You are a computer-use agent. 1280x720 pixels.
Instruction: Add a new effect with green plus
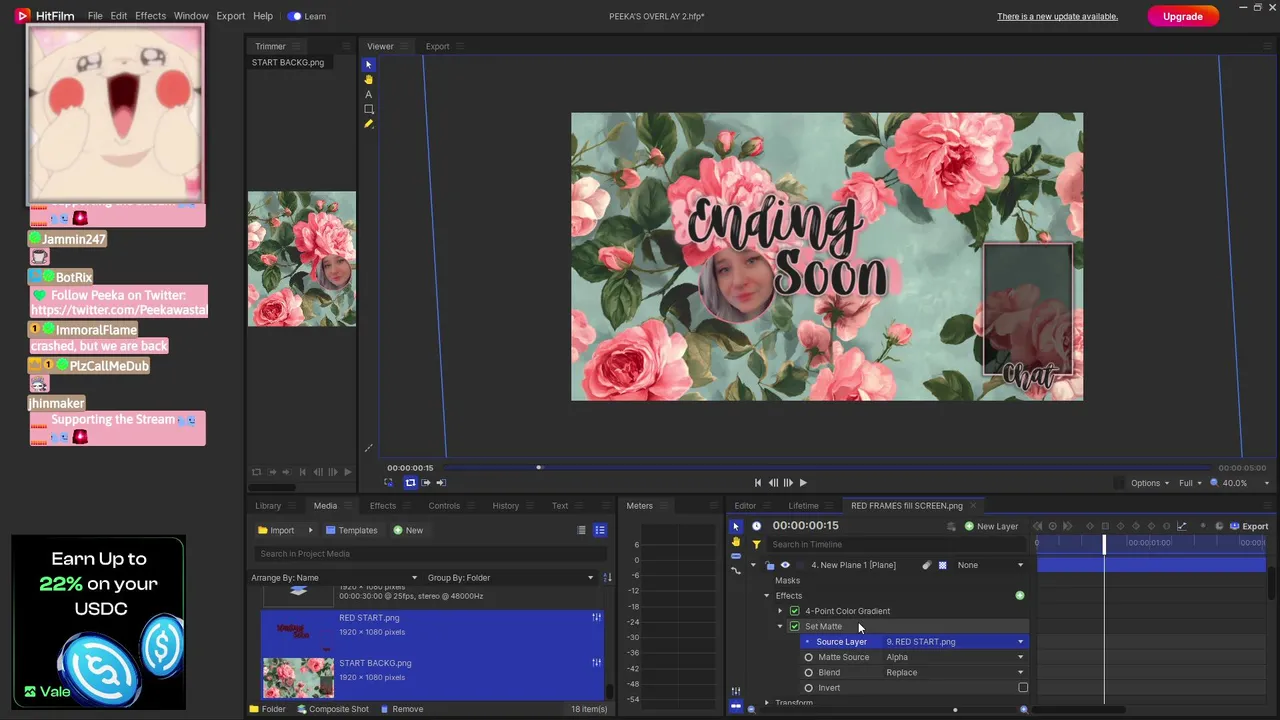[1020, 596]
